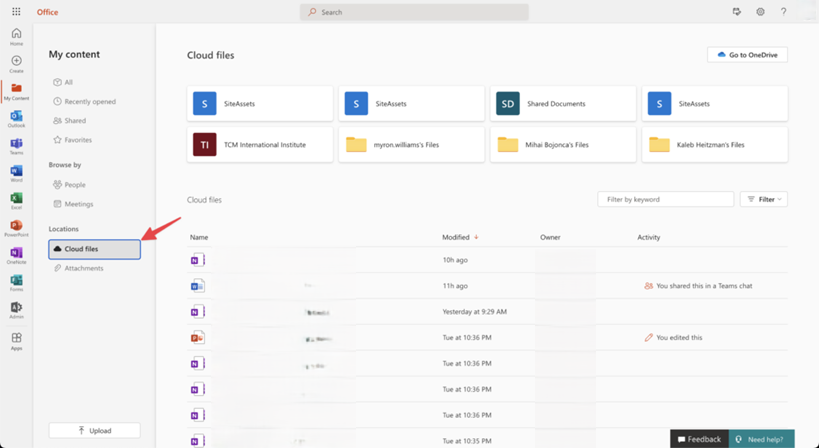
Task: Show the Attachments location
Action: (x=83, y=268)
